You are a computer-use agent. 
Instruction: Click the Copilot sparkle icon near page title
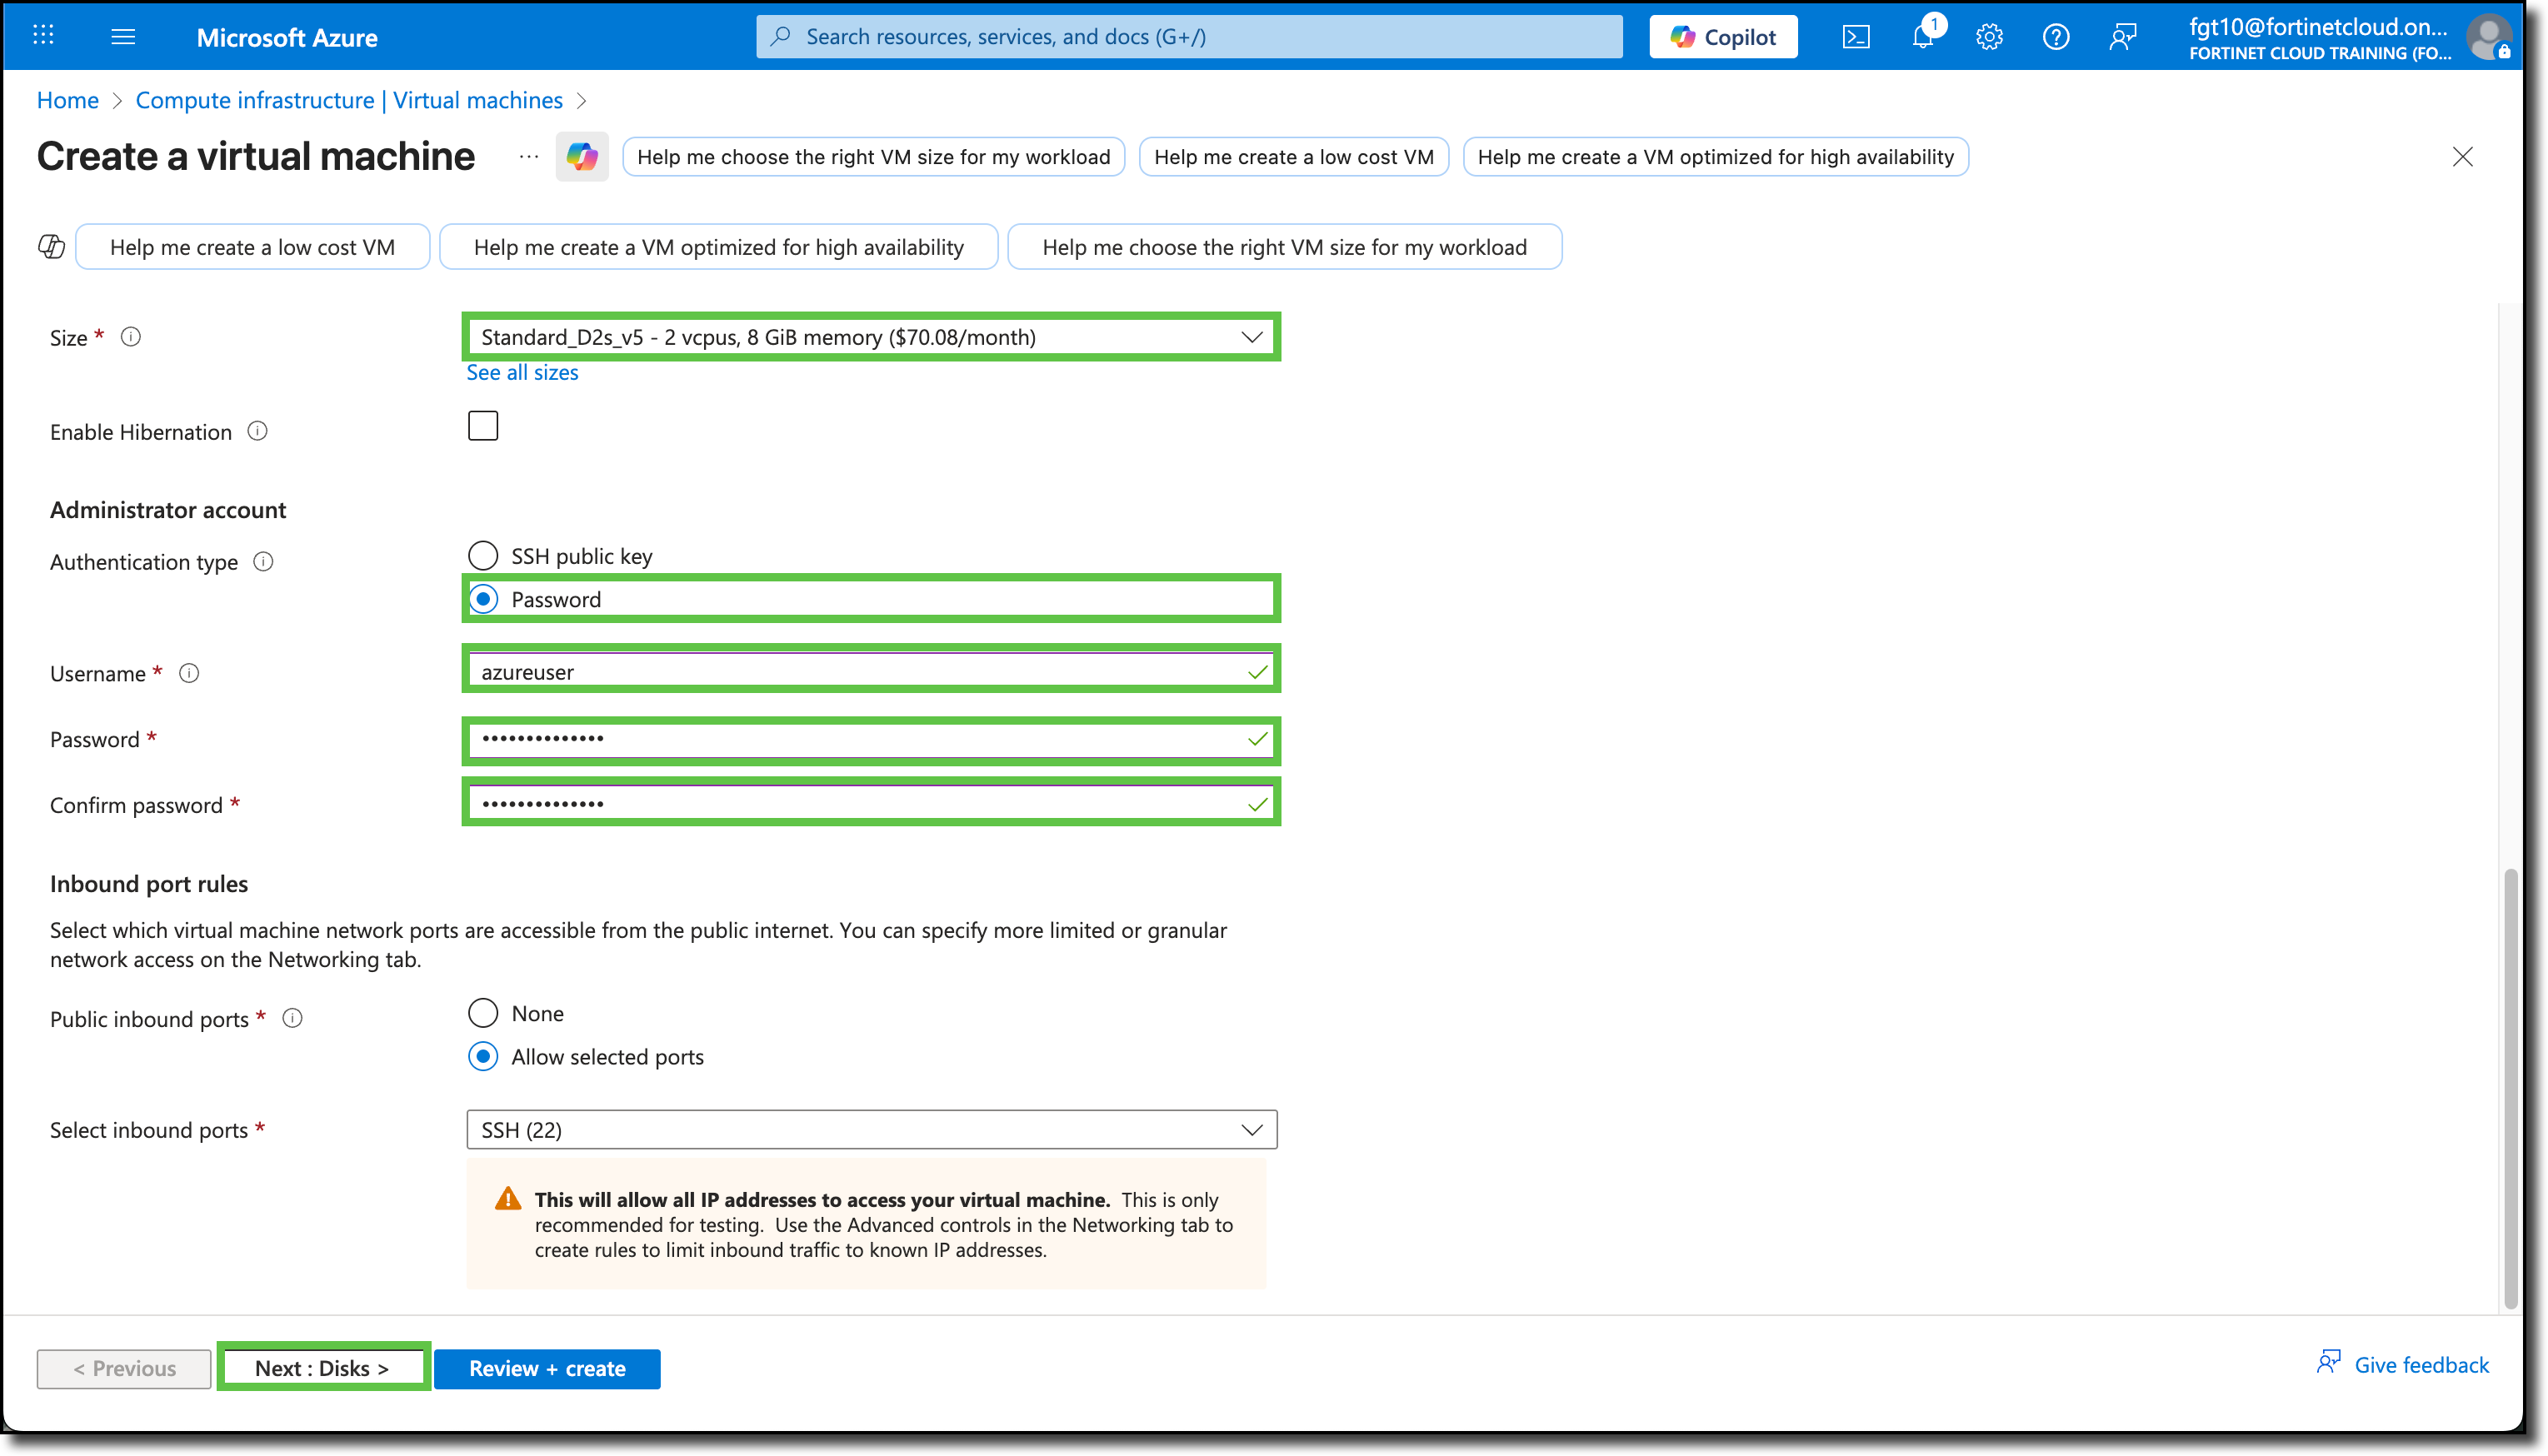point(582,156)
